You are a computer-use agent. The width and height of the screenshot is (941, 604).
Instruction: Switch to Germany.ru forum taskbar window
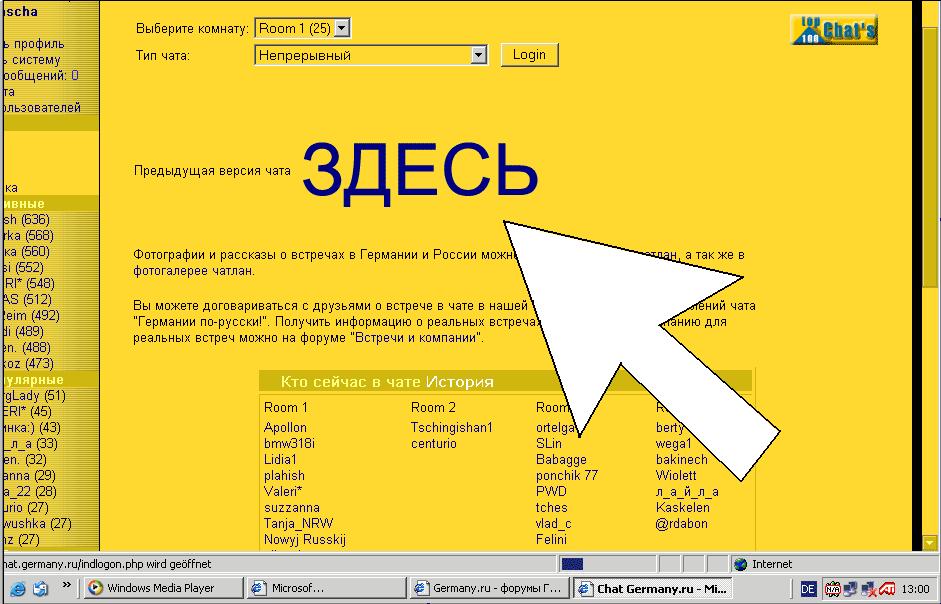coord(488,588)
